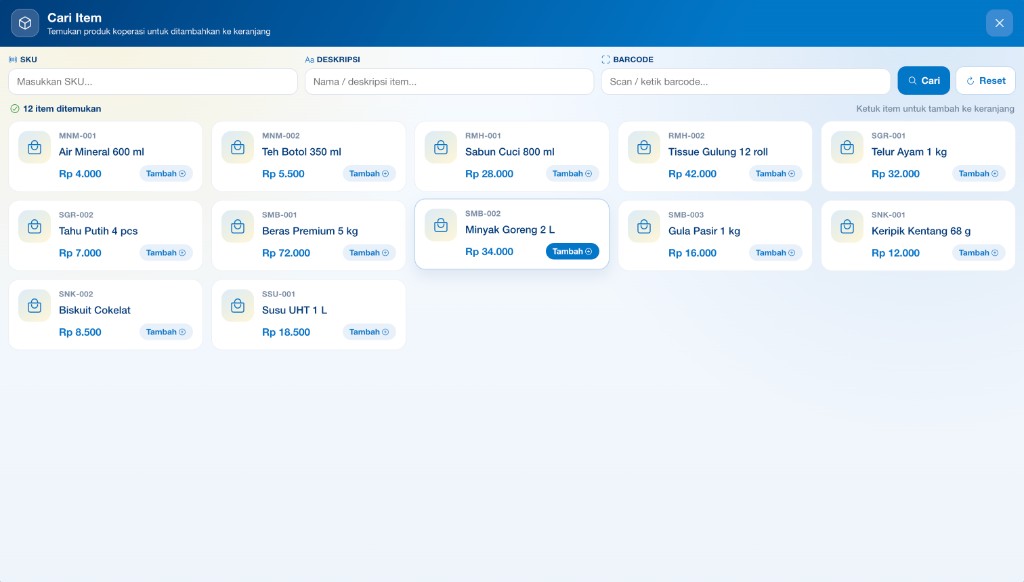Add Beras Premium 5 kg with Tambah
Image resolution: width=1024 pixels, height=582 pixels.
(x=369, y=253)
